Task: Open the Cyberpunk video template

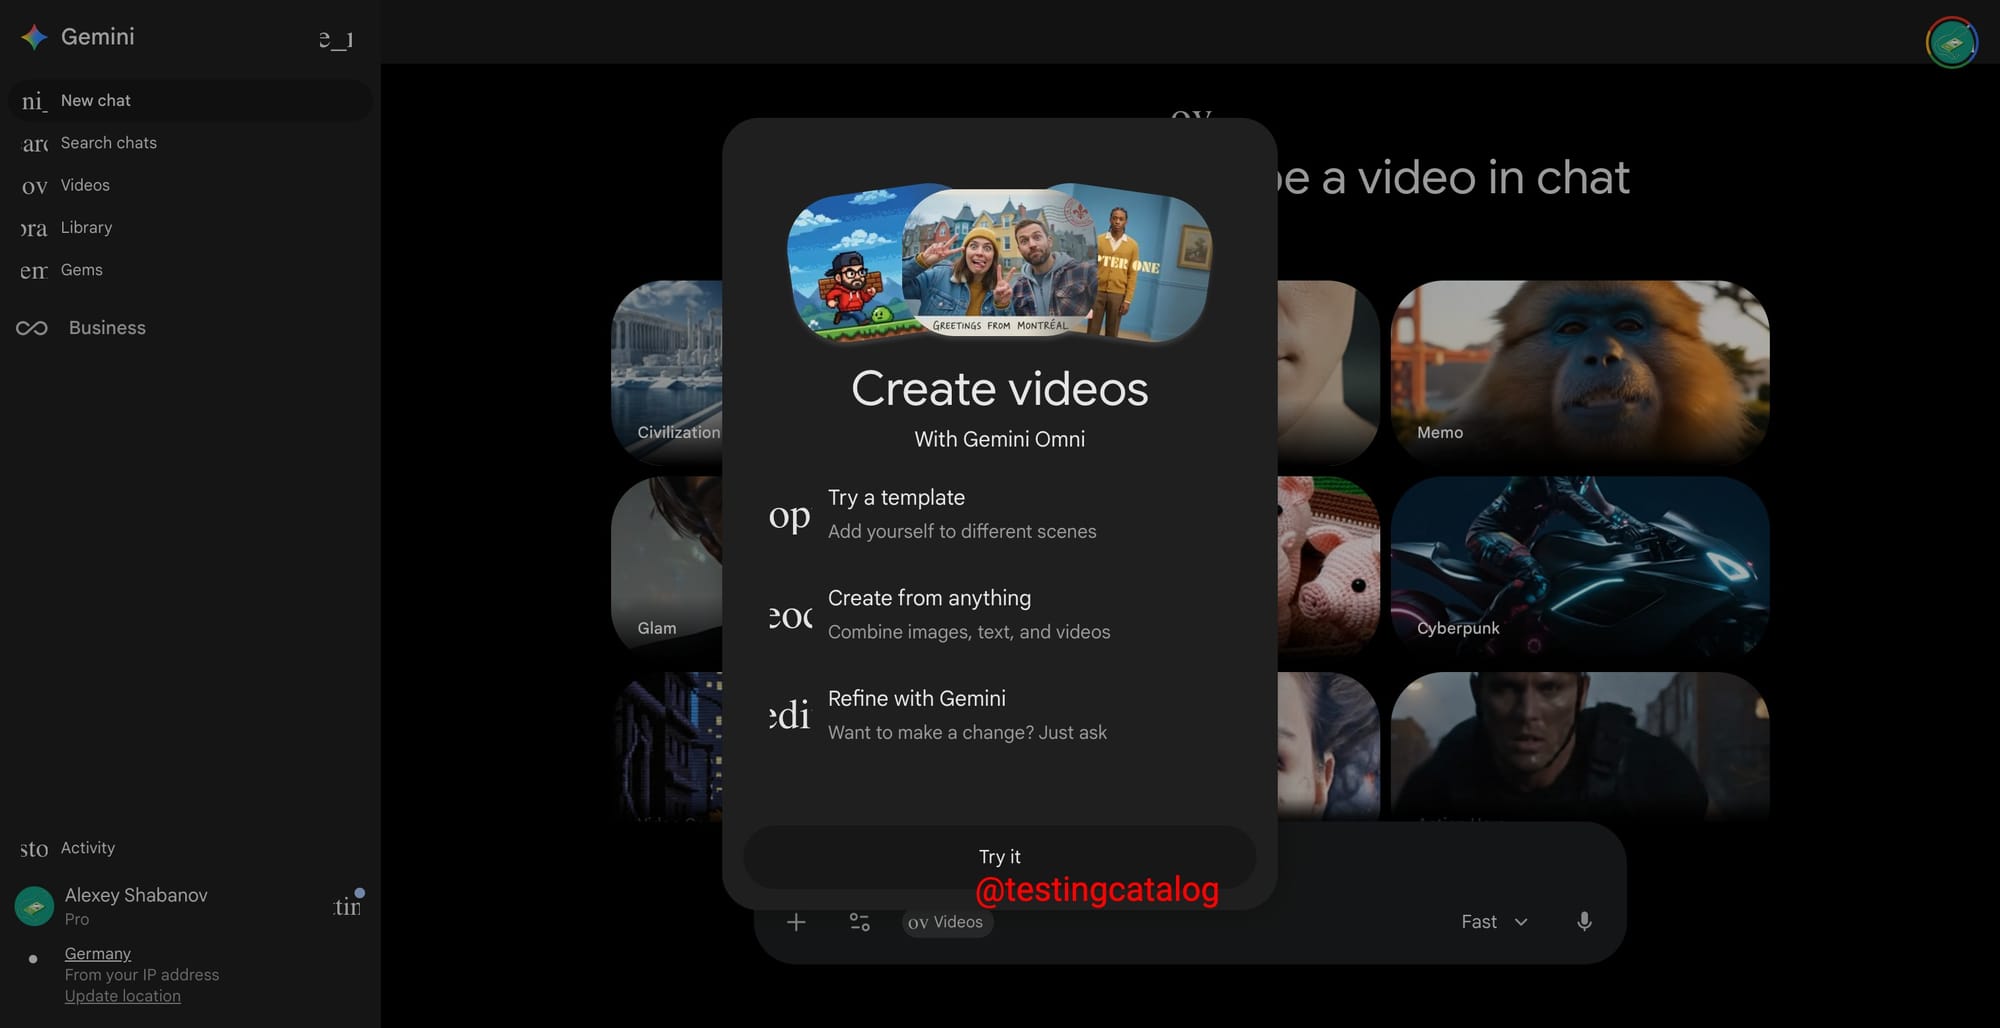Action: [x=1580, y=566]
